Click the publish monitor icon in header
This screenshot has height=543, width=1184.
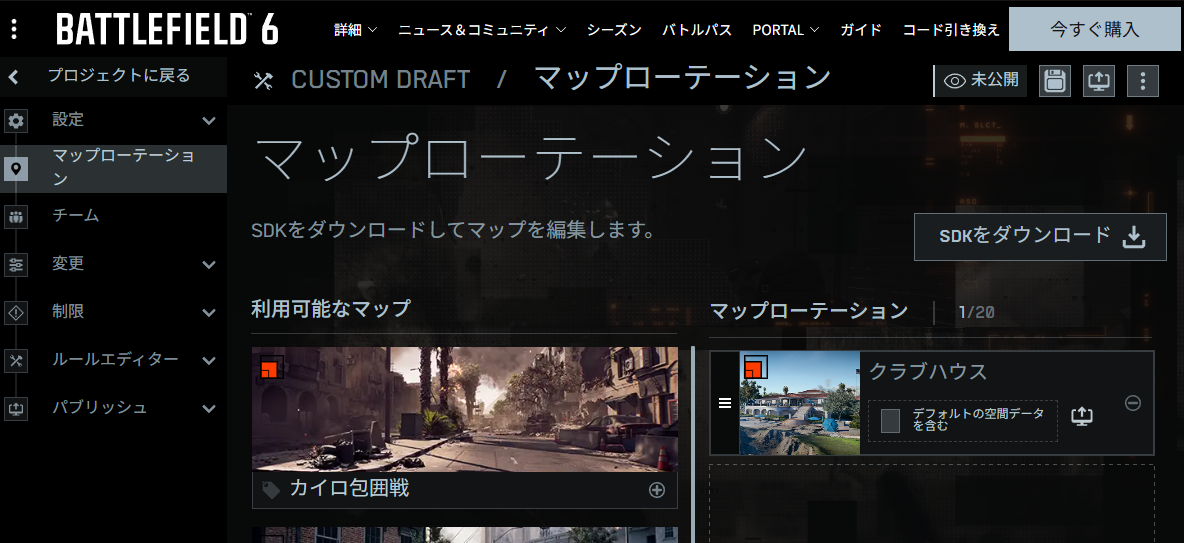(x=1099, y=81)
